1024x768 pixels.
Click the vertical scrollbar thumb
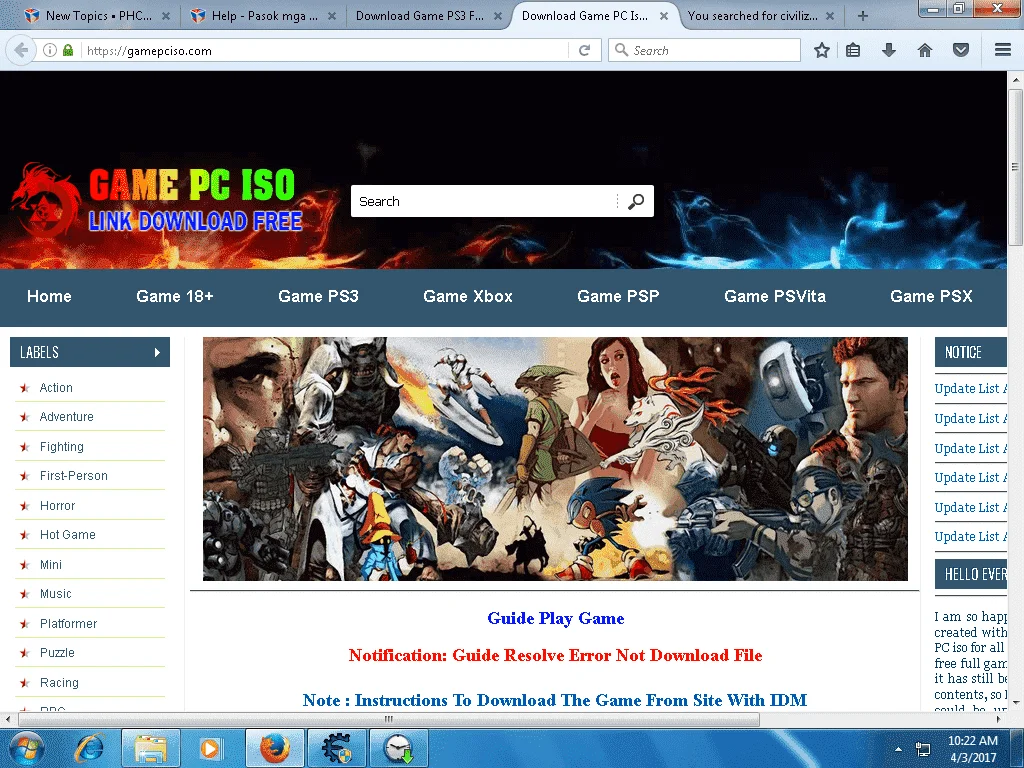coord(1015,167)
